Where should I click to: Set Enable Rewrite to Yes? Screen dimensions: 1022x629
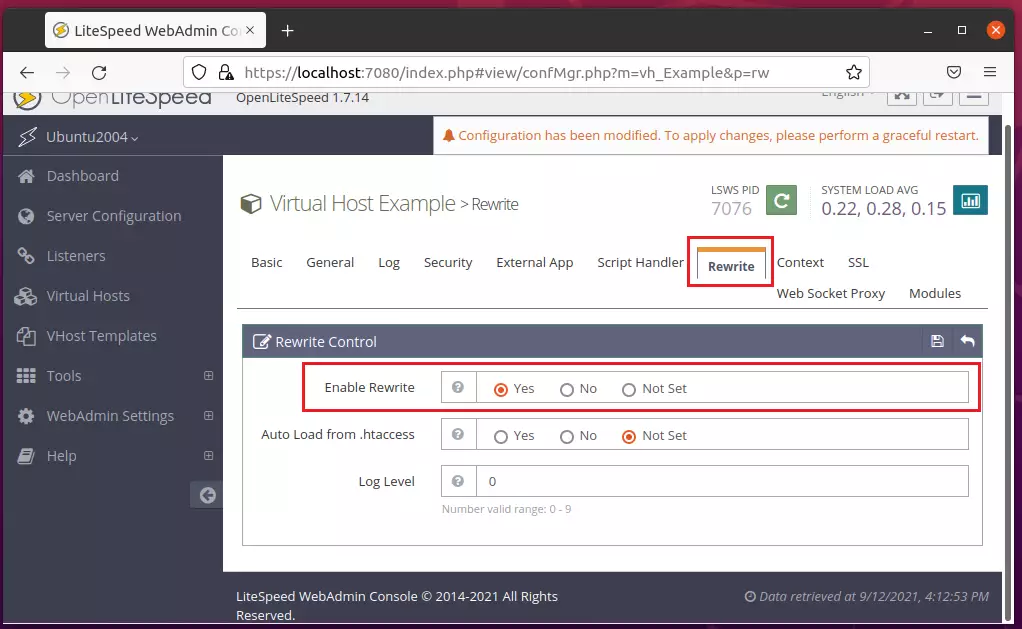click(x=501, y=389)
